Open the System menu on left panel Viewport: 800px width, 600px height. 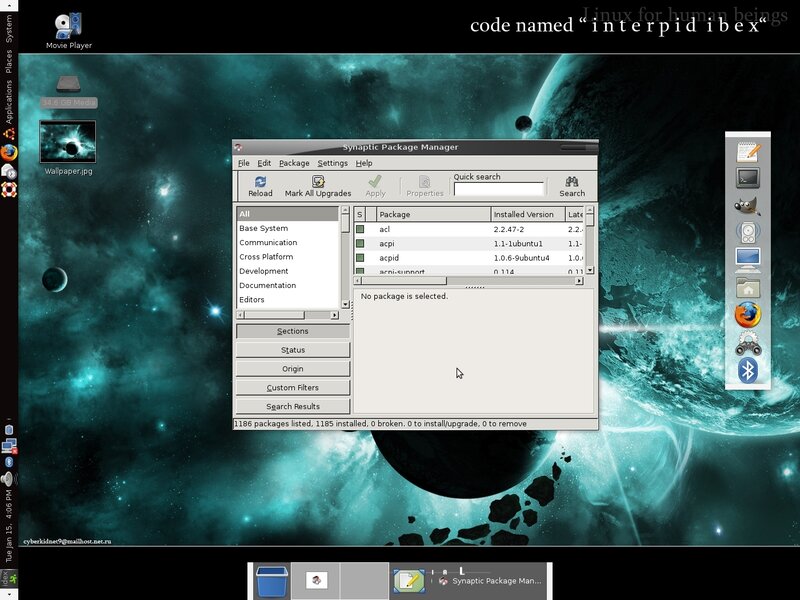[x=9, y=29]
